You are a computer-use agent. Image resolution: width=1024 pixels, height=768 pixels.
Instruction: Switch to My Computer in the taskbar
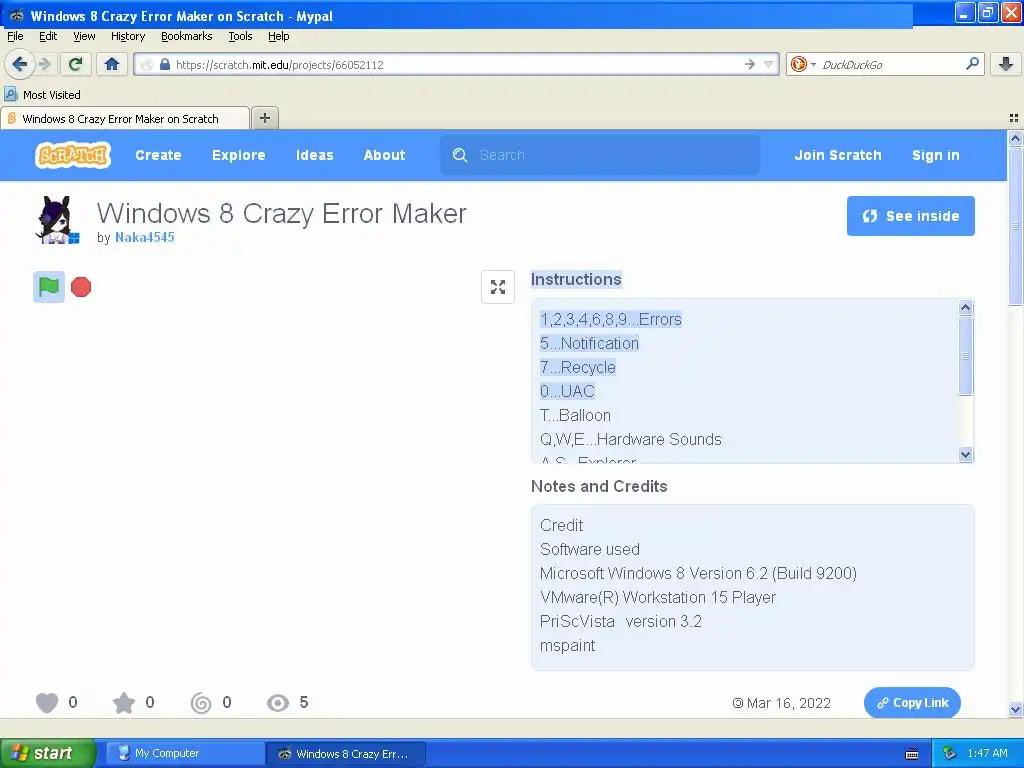coord(184,754)
